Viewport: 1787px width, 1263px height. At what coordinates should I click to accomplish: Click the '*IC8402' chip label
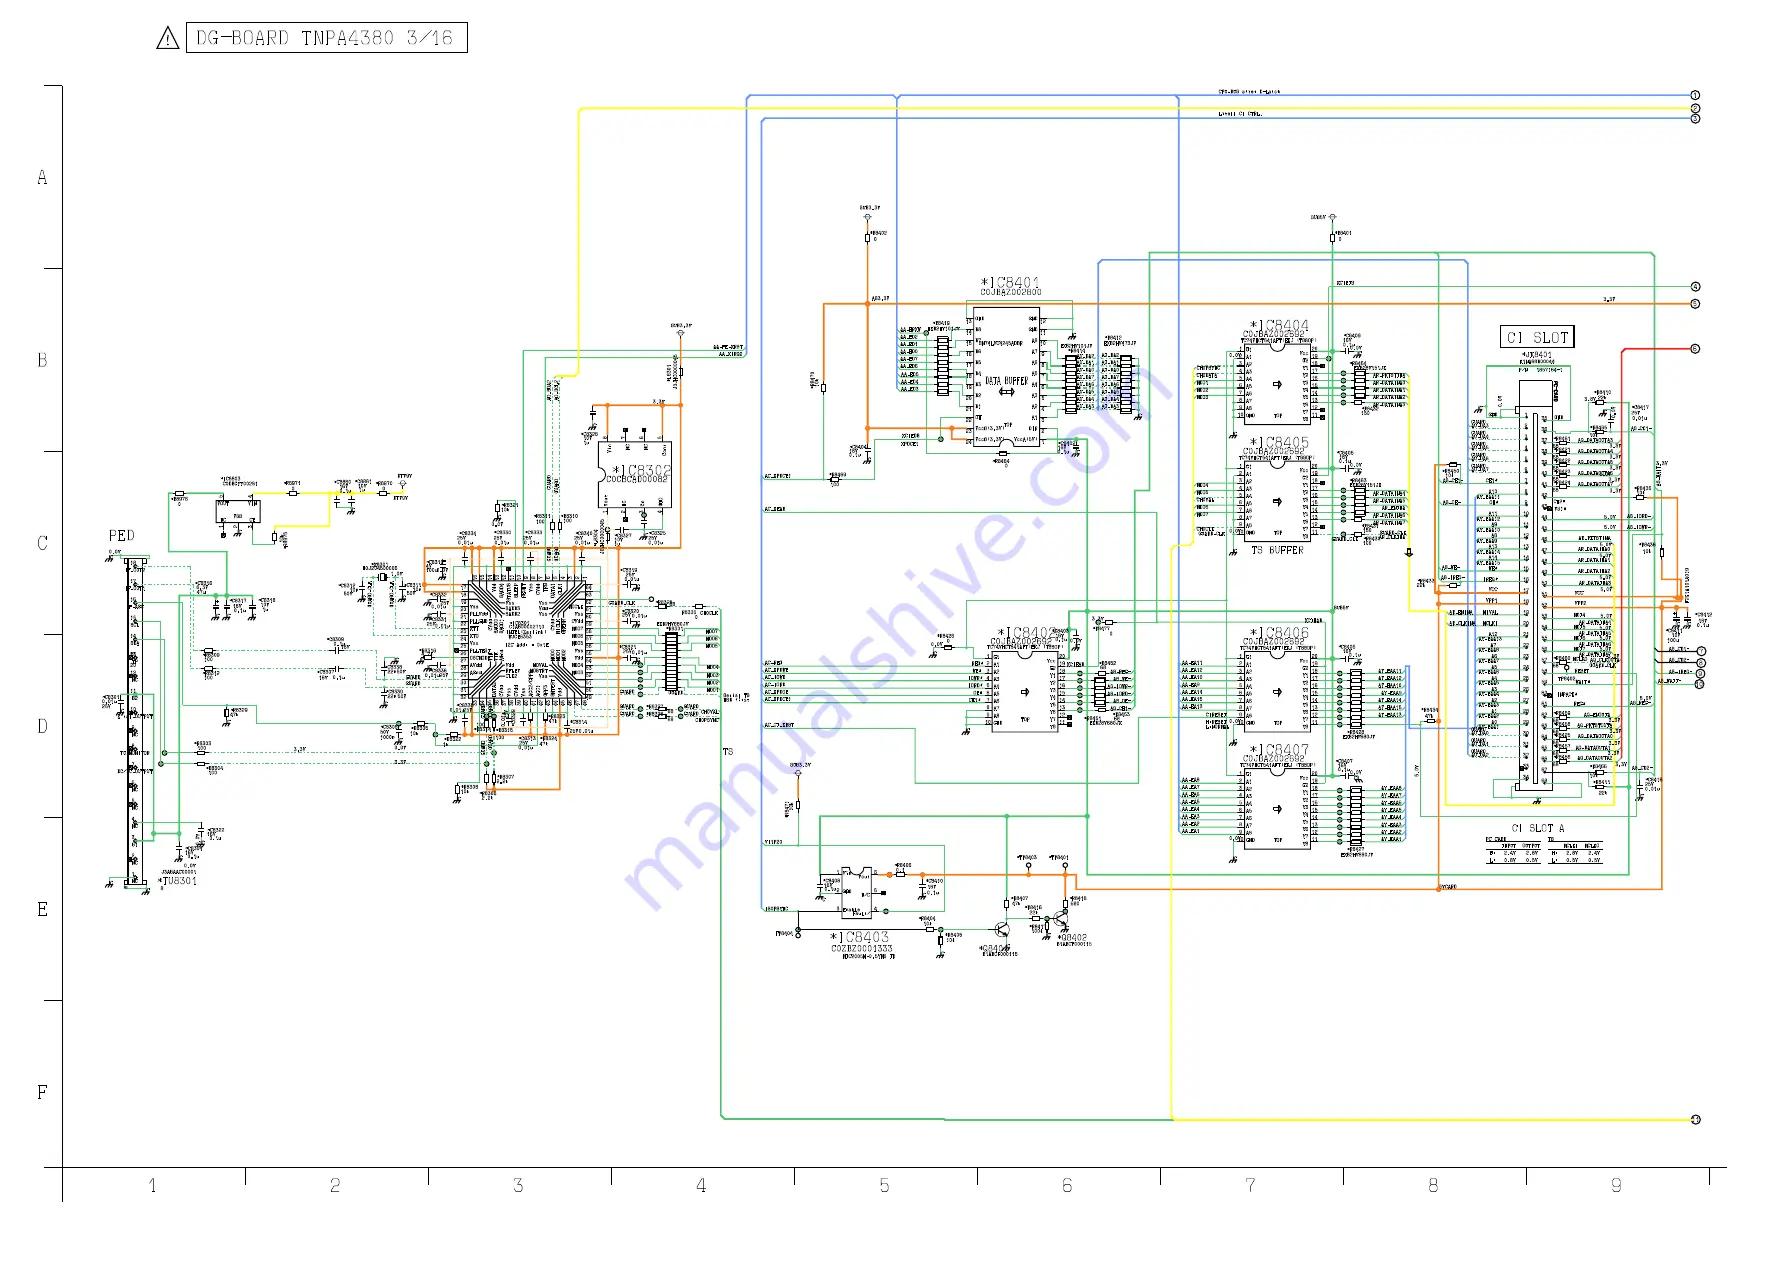[1026, 633]
